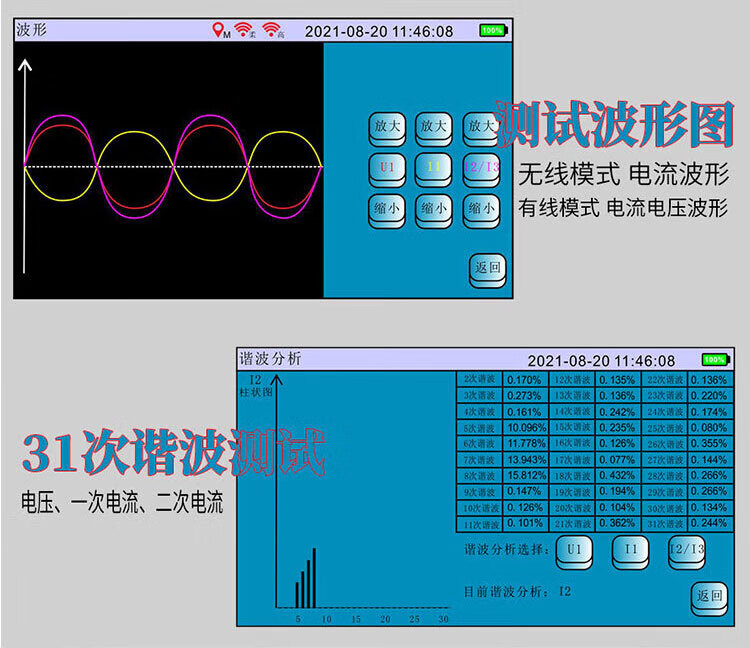Click the second red Wi-Fi signal icon

click(x=271, y=31)
